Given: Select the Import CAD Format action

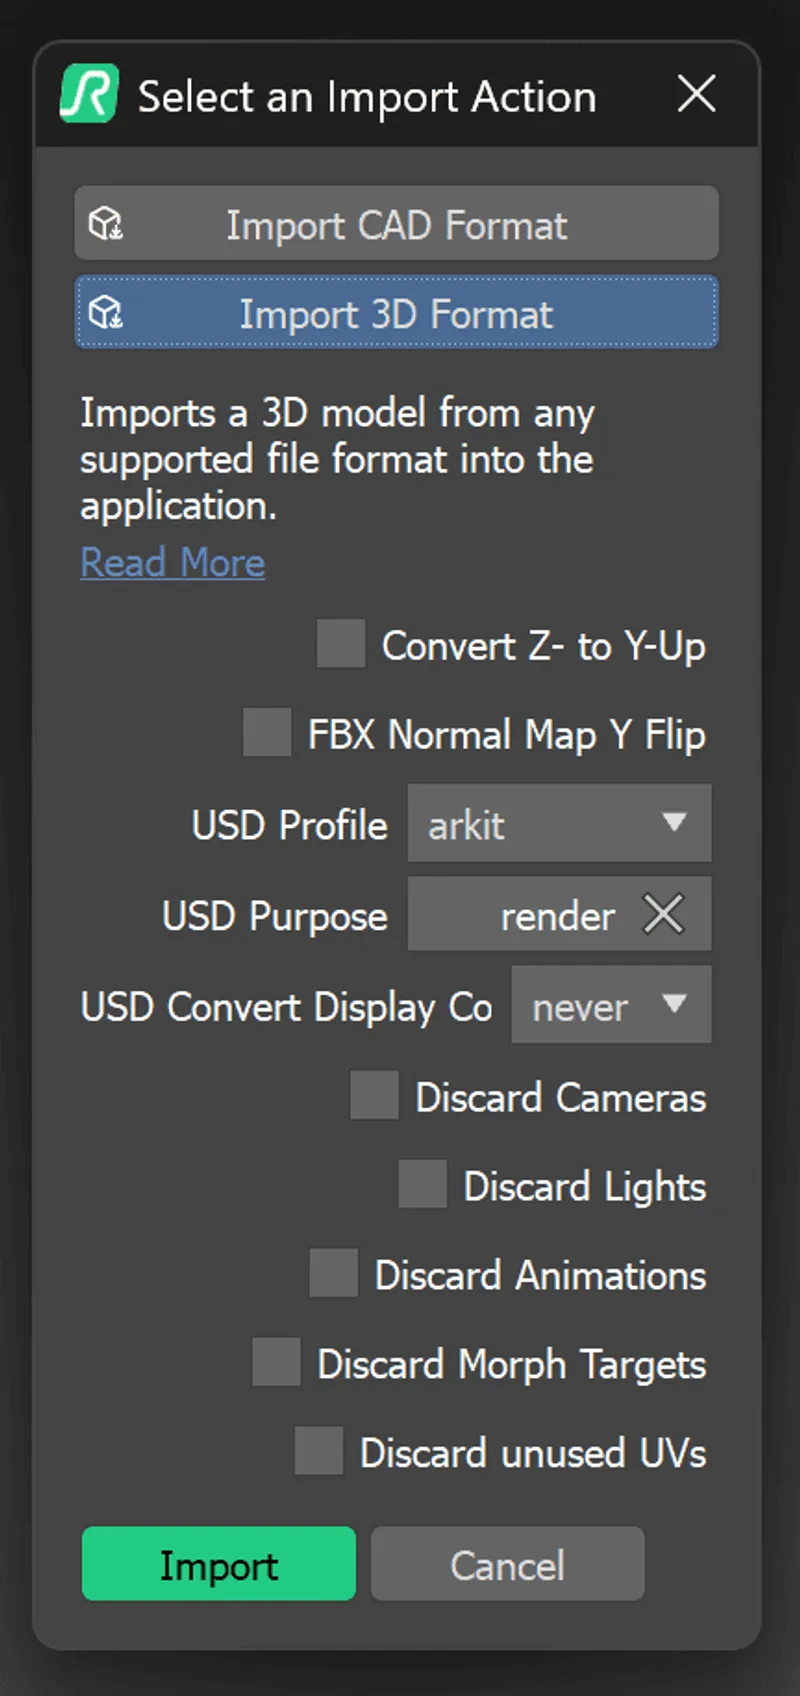Looking at the screenshot, I should (397, 223).
